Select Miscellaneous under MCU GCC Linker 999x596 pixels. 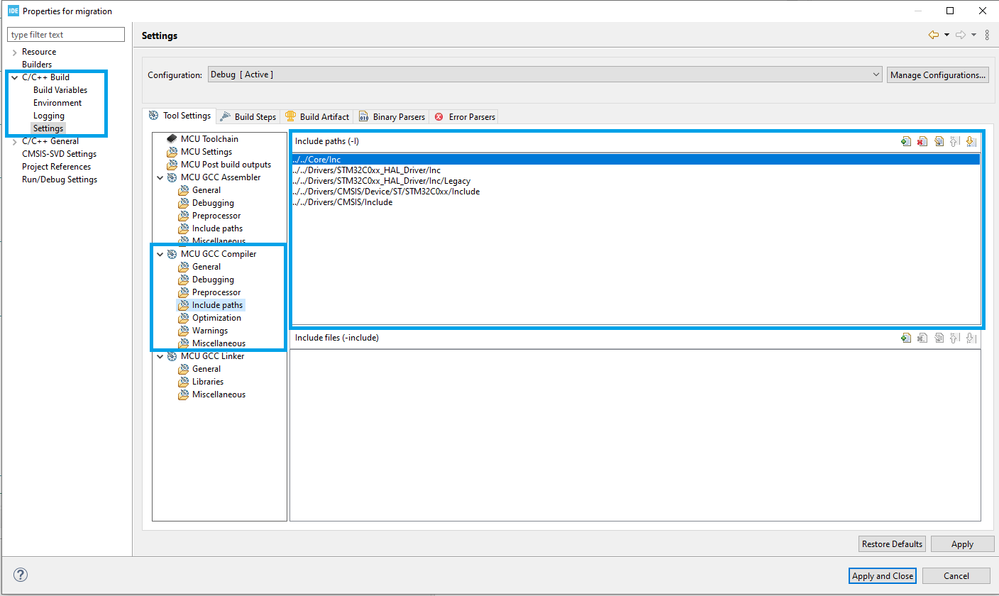pyautogui.click(x=219, y=395)
